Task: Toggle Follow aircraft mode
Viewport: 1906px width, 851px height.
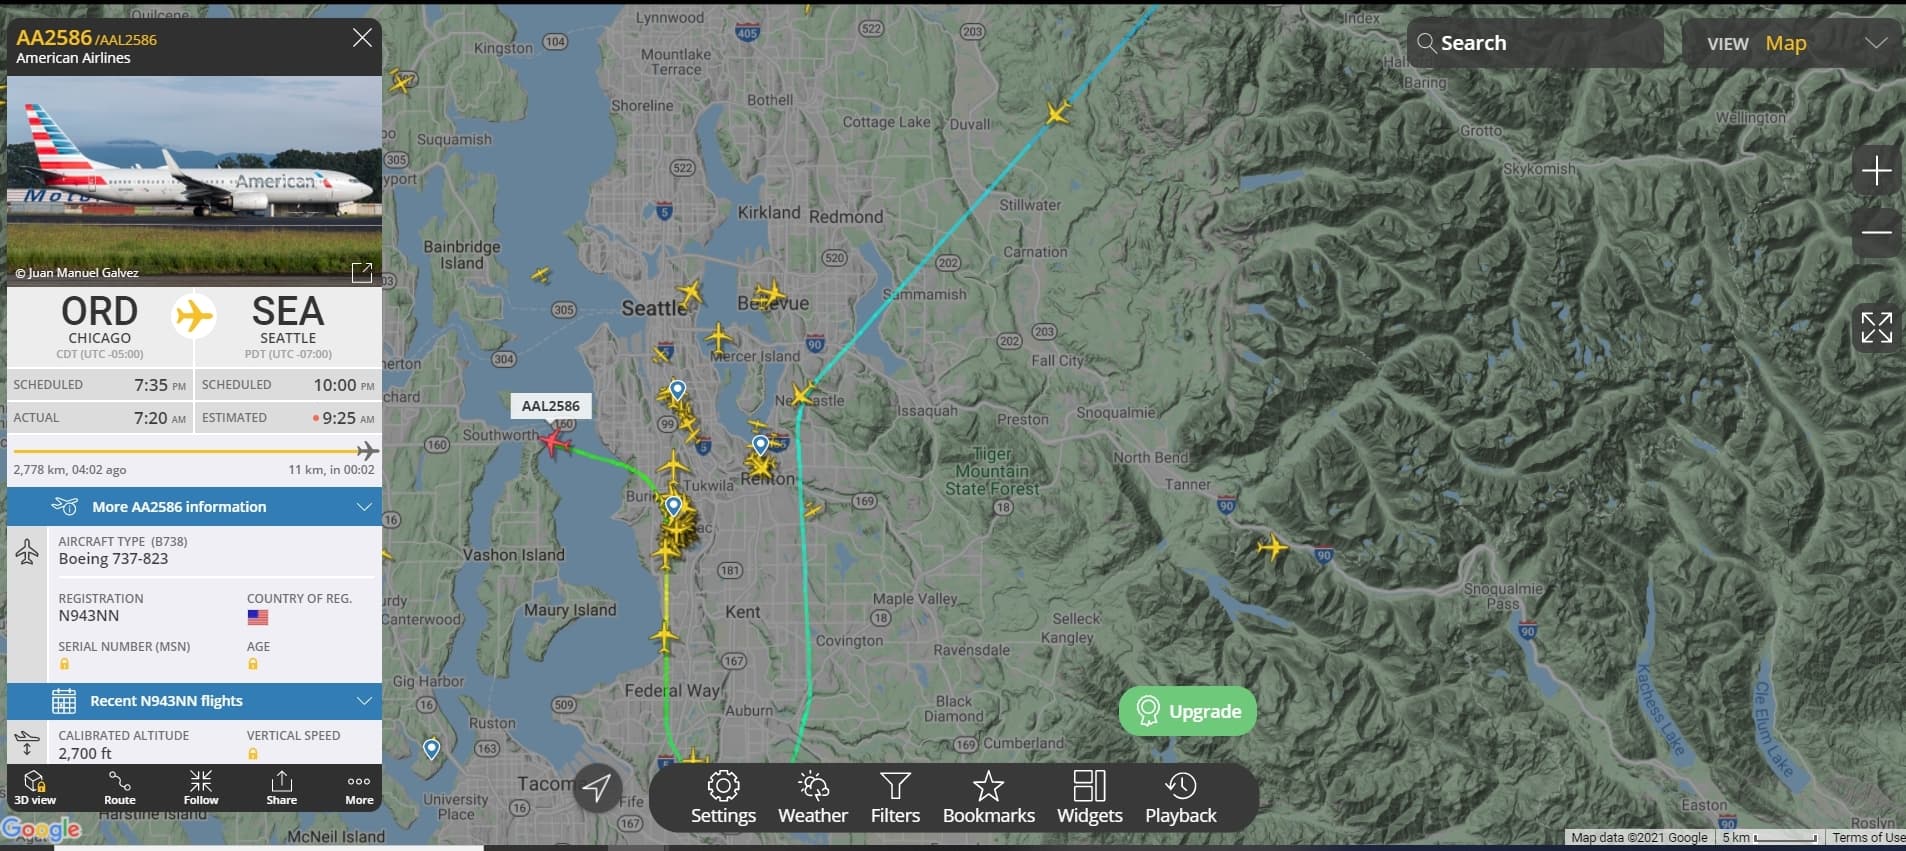Action: (x=201, y=788)
